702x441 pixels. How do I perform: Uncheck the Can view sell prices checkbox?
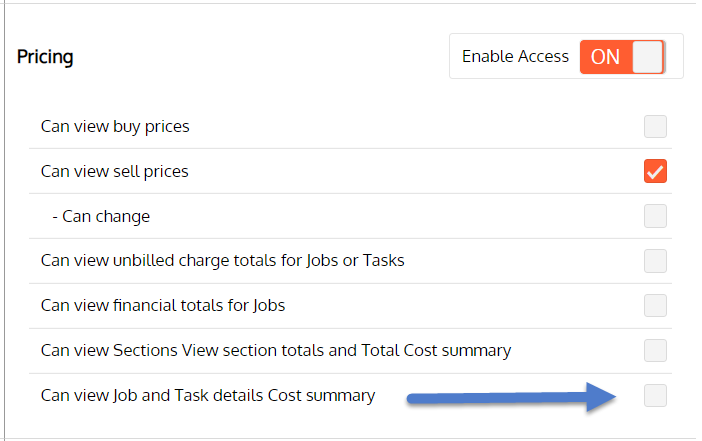pos(655,171)
